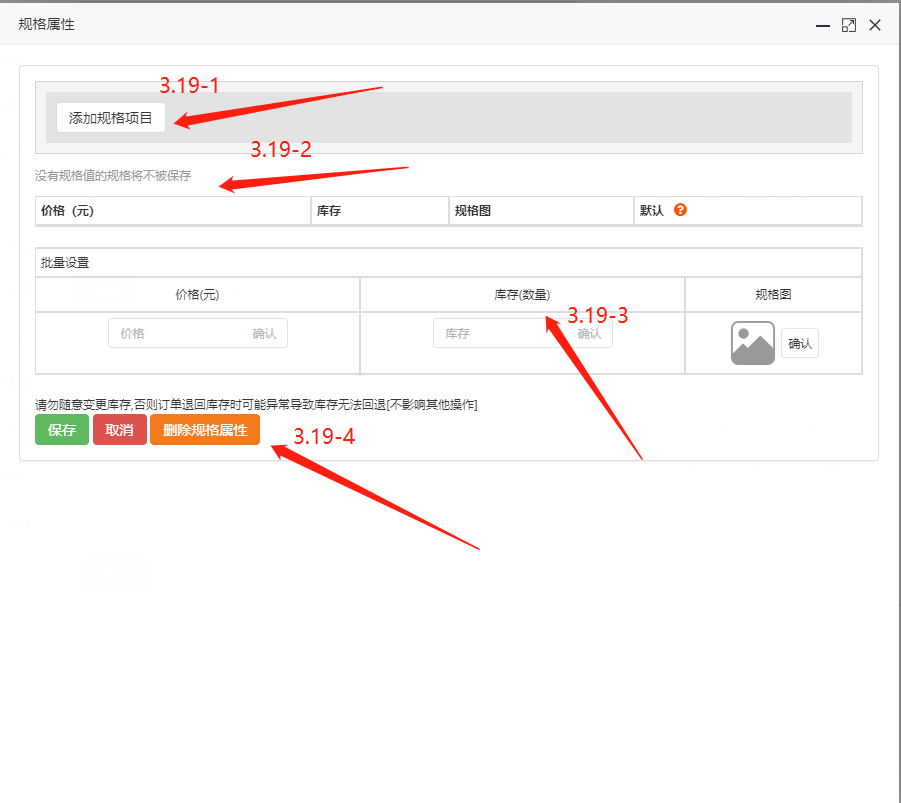The width and height of the screenshot is (901, 803).
Task: Click the orange help icon beside 默认
Action: click(x=680, y=211)
